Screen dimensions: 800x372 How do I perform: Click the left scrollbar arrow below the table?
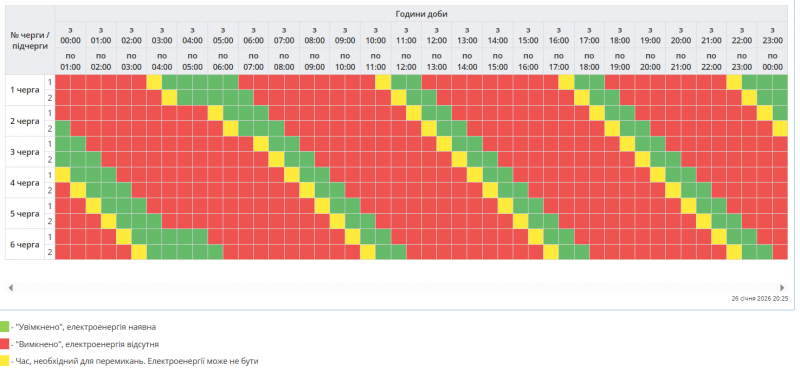[10, 288]
